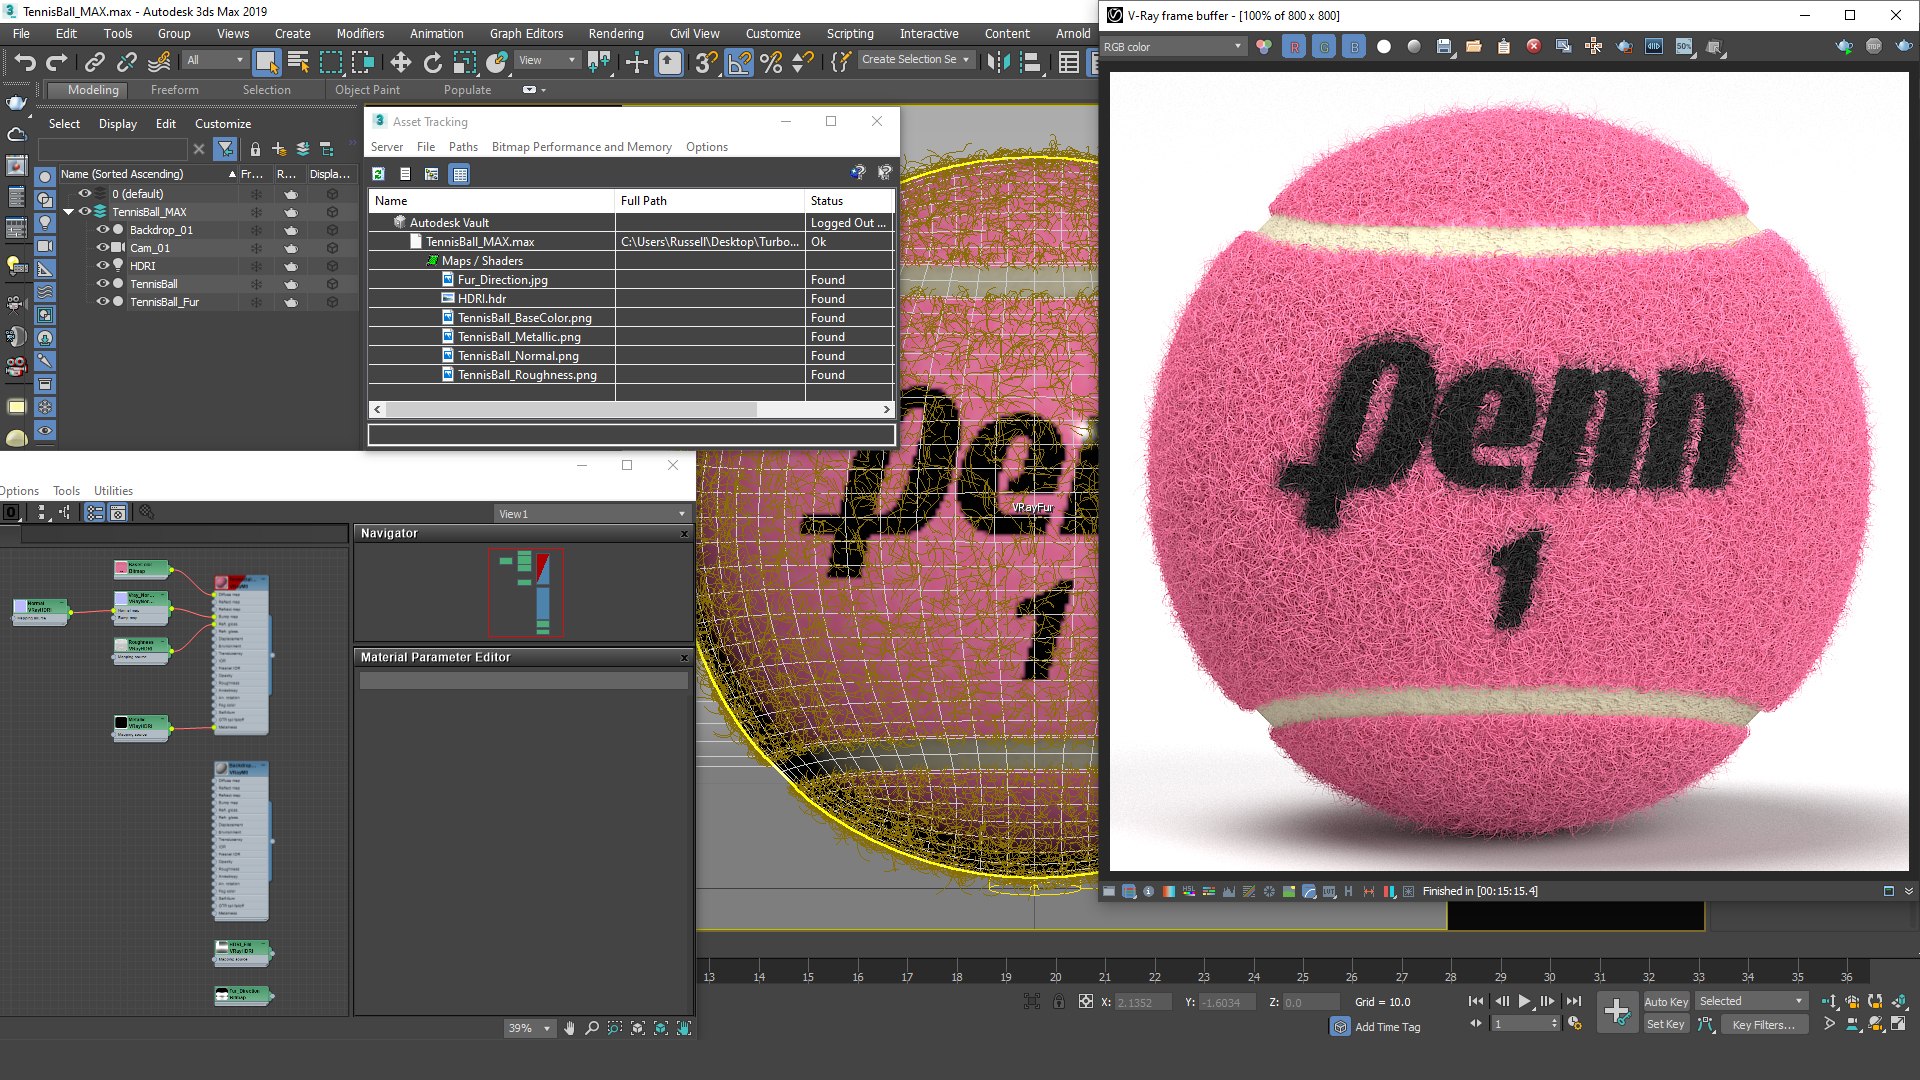The image size is (1920, 1080).
Task: Open the View1 dropdown in material editor
Action: tap(592, 514)
